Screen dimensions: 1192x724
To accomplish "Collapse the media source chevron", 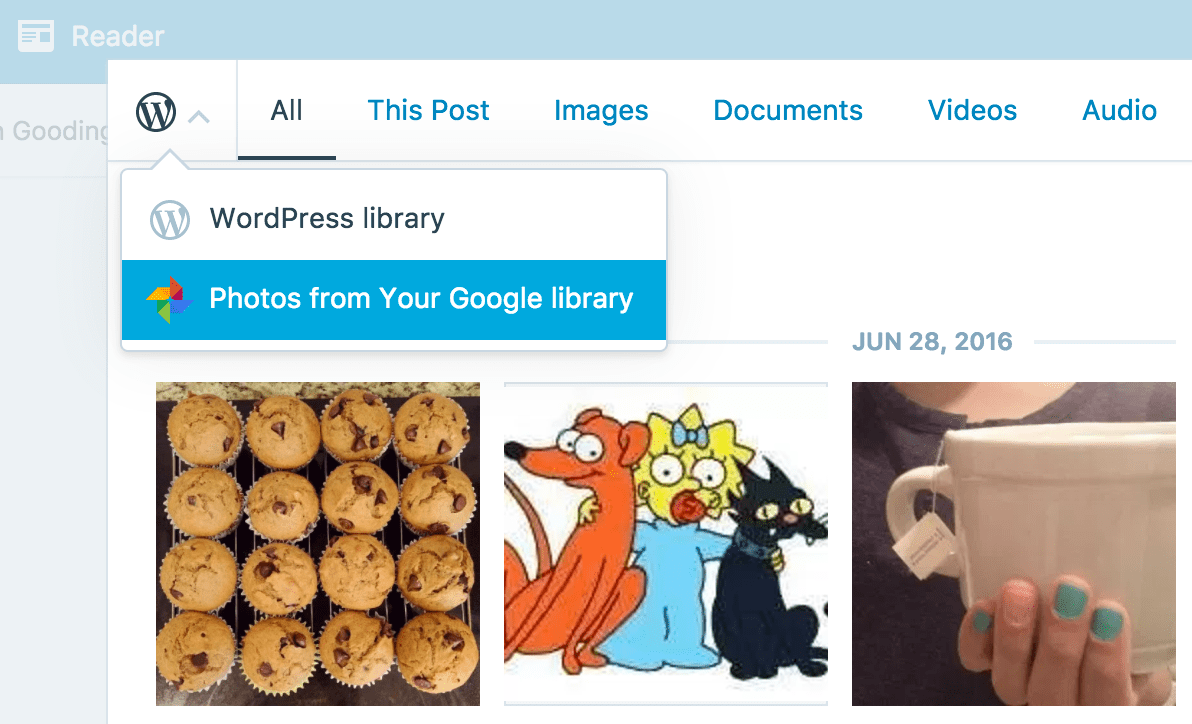I will coord(198,116).
